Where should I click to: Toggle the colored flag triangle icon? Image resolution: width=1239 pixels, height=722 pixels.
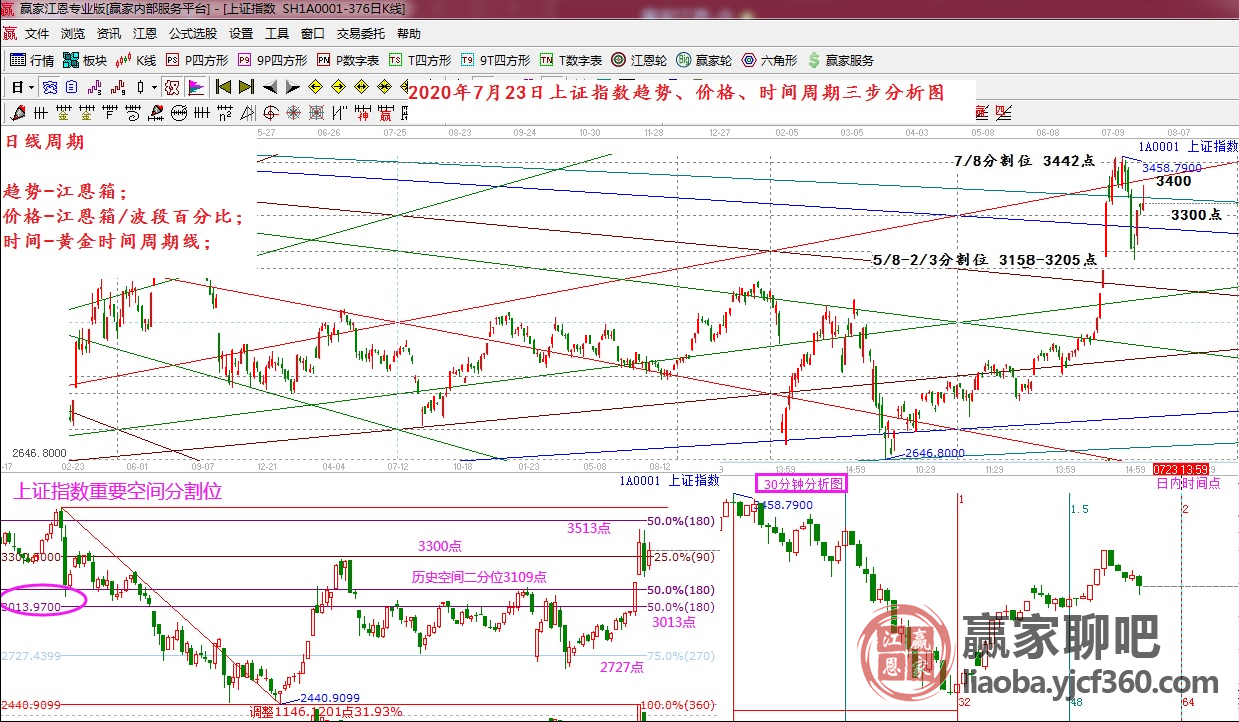[x=196, y=87]
